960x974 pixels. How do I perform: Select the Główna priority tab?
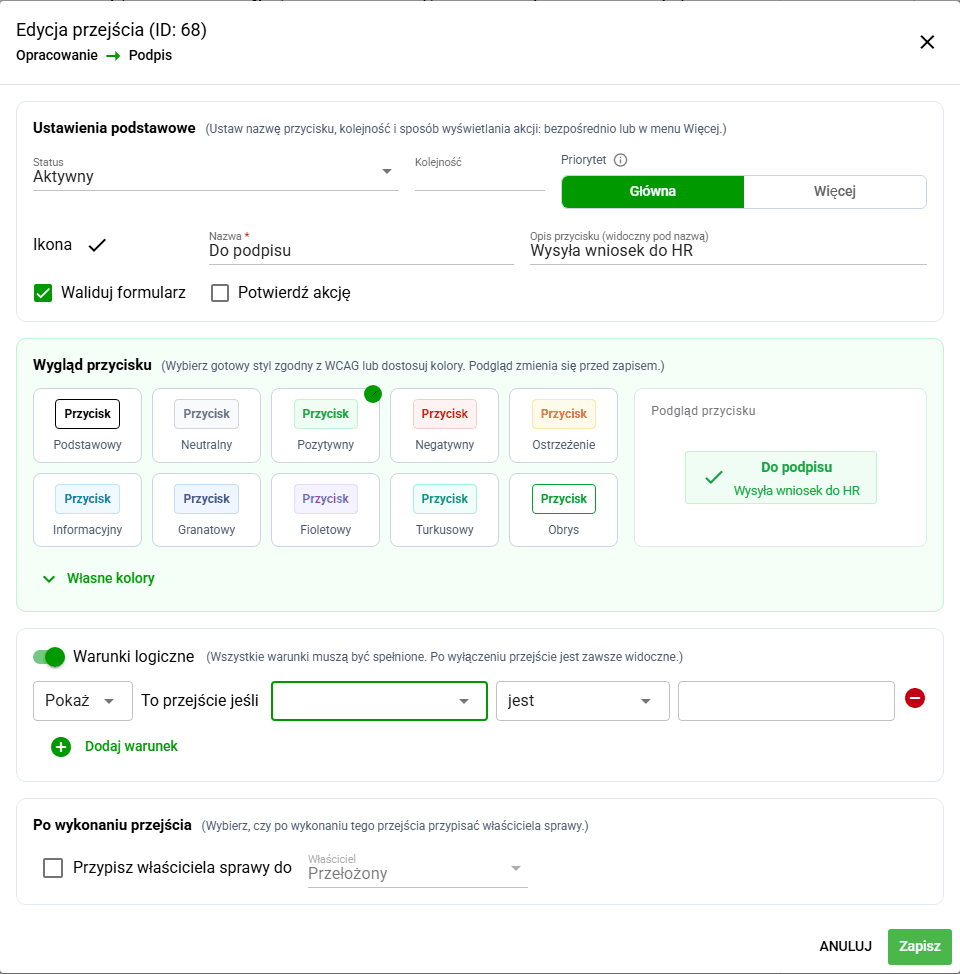click(652, 191)
